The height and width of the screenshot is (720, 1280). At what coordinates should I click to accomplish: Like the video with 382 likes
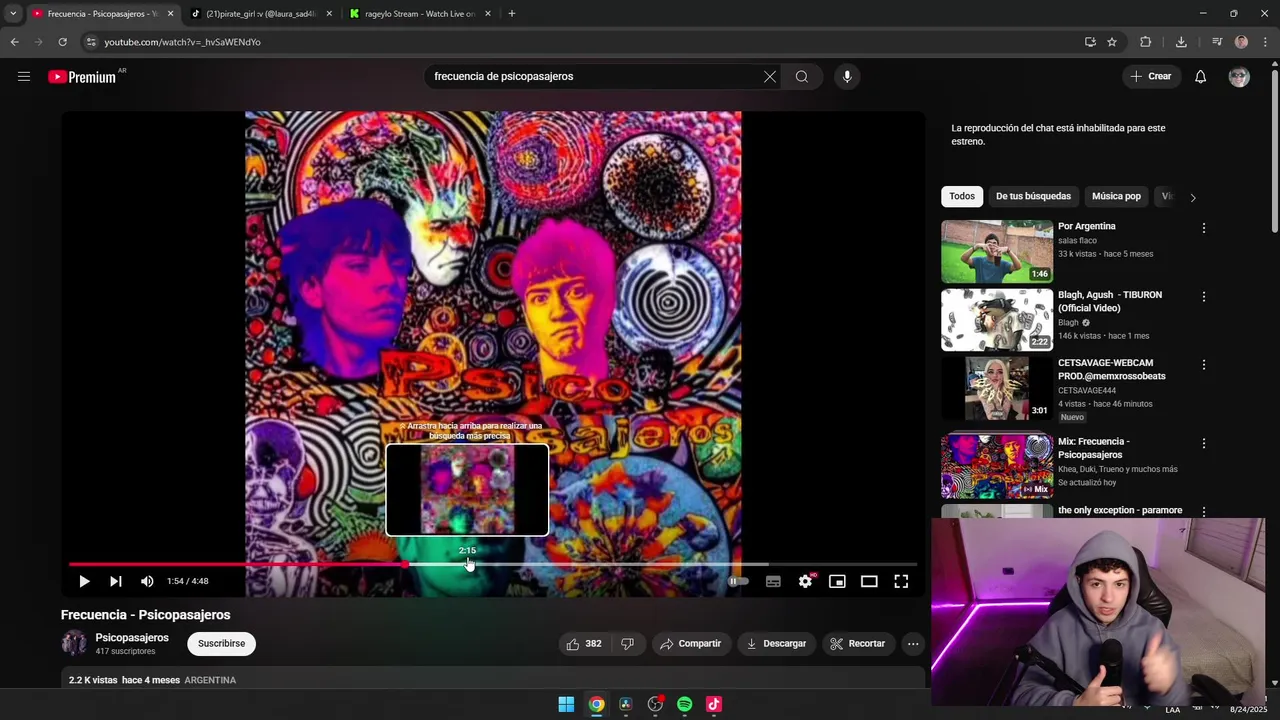[584, 644]
